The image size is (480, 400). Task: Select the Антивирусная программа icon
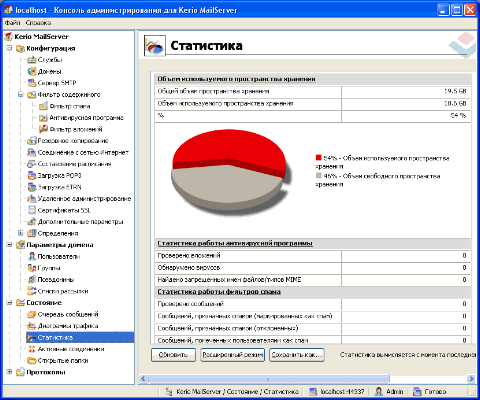43,118
